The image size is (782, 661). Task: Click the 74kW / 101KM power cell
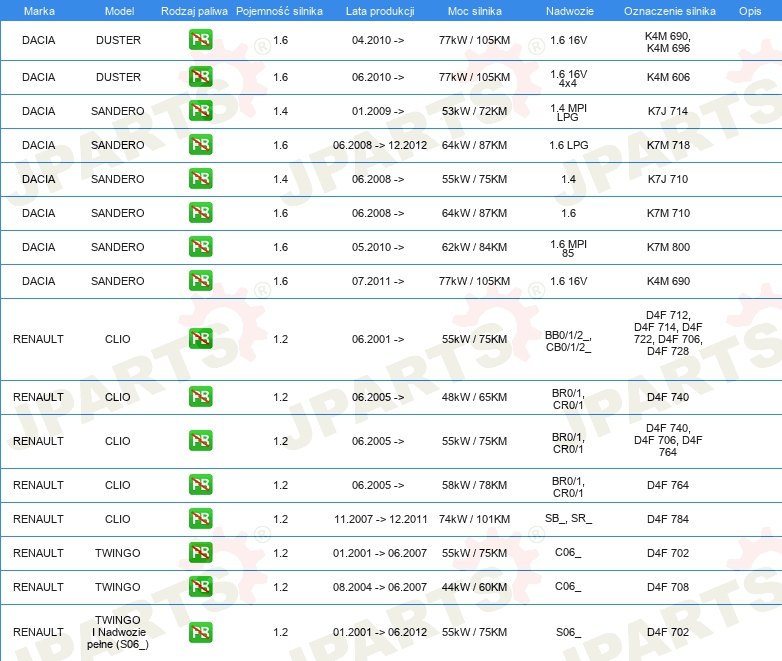click(474, 519)
